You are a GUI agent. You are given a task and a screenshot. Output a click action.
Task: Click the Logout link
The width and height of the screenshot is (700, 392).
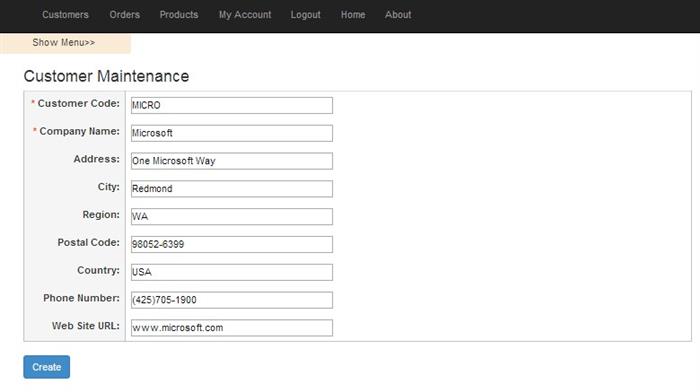pos(305,15)
